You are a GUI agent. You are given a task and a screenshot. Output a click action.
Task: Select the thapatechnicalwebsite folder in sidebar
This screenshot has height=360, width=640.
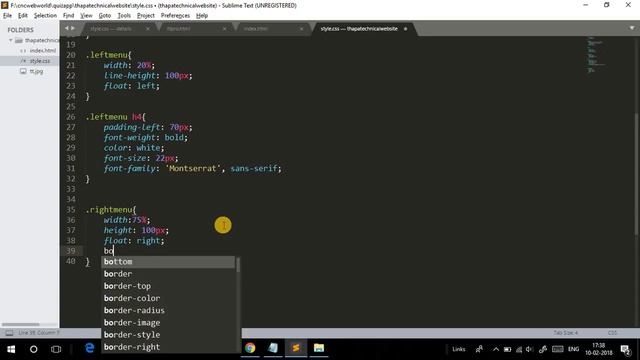pos(42,40)
